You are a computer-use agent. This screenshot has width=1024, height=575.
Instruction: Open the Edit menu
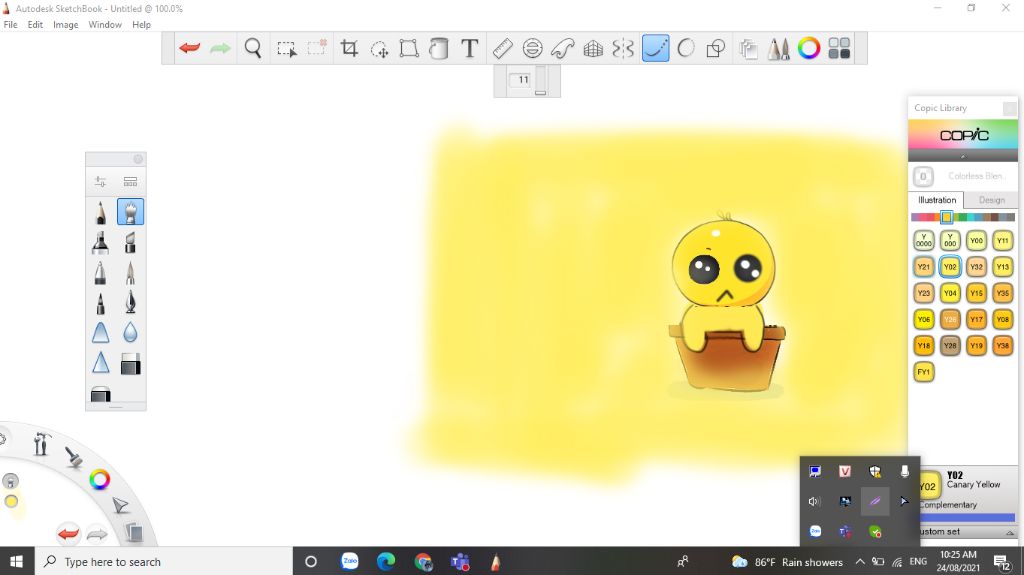coord(35,25)
